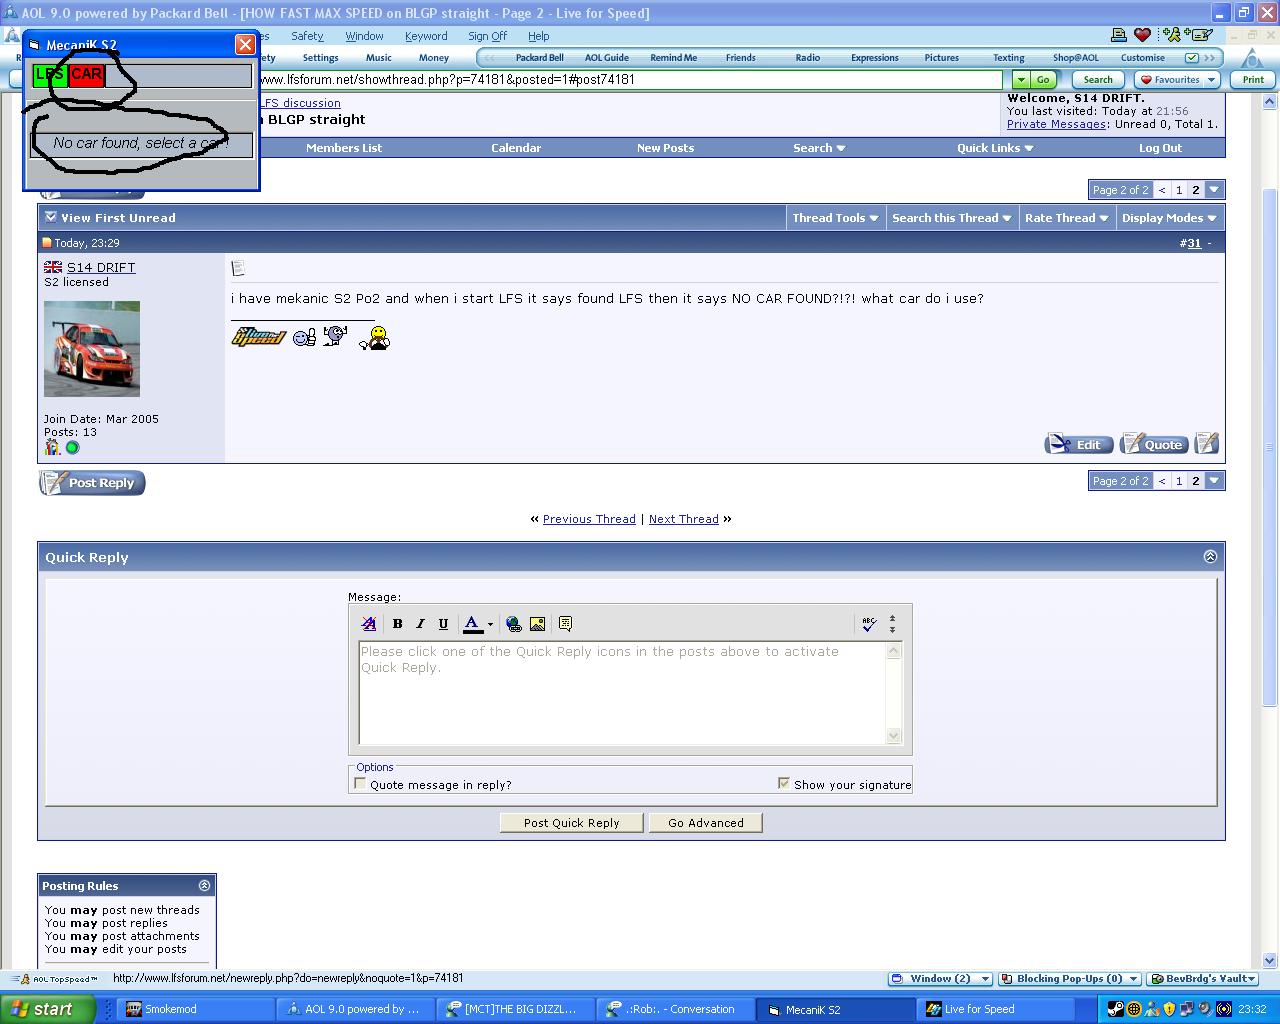Viewport: 1280px width, 1024px height.
Task: Open the address bar history dropdown
Action: (x=1021, y=80)
